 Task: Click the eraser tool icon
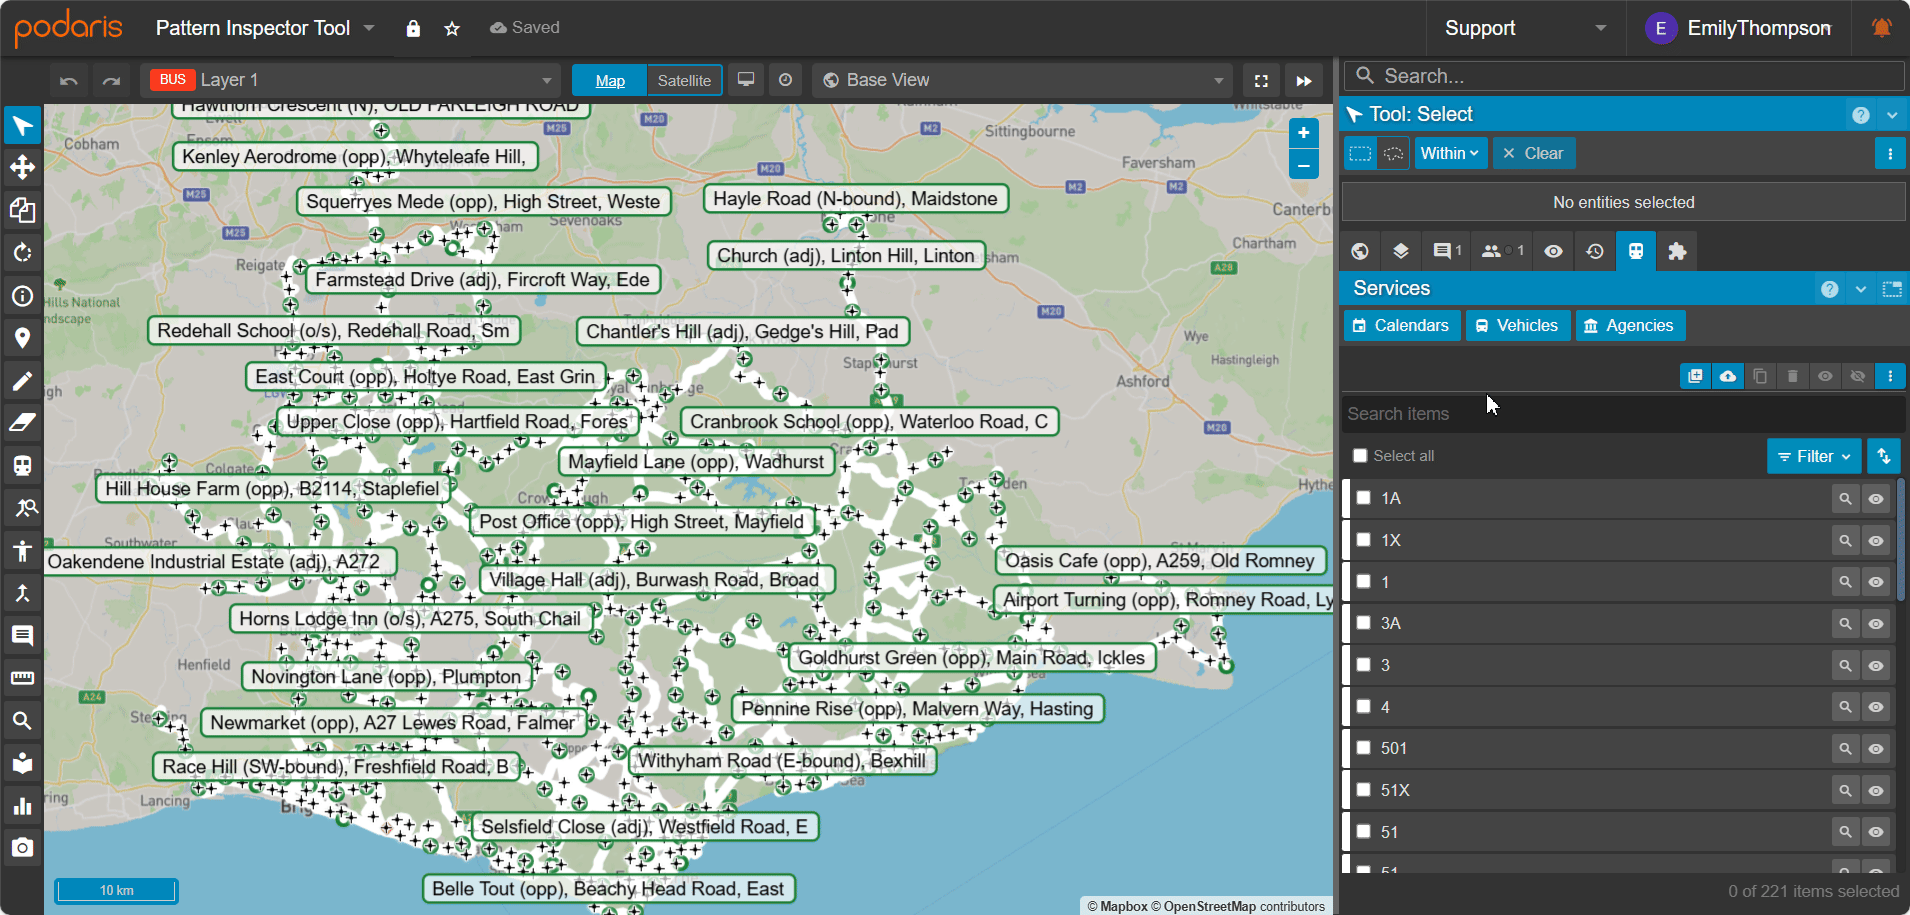22,423
